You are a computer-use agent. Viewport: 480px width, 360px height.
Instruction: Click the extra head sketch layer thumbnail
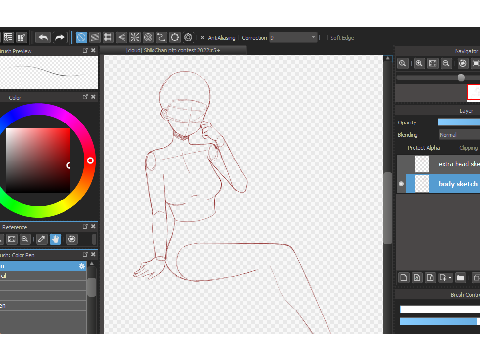422,164
